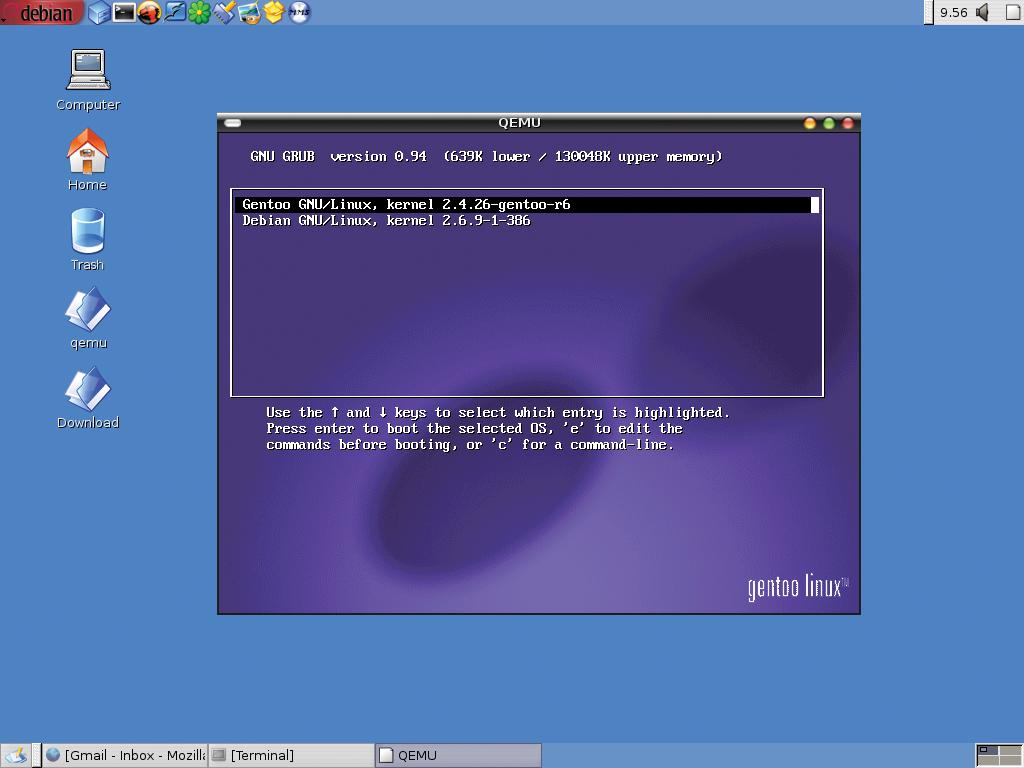Screen dimensions: 1024x768
Task: Open the Computer desktop icon
Action: point(88,80)
